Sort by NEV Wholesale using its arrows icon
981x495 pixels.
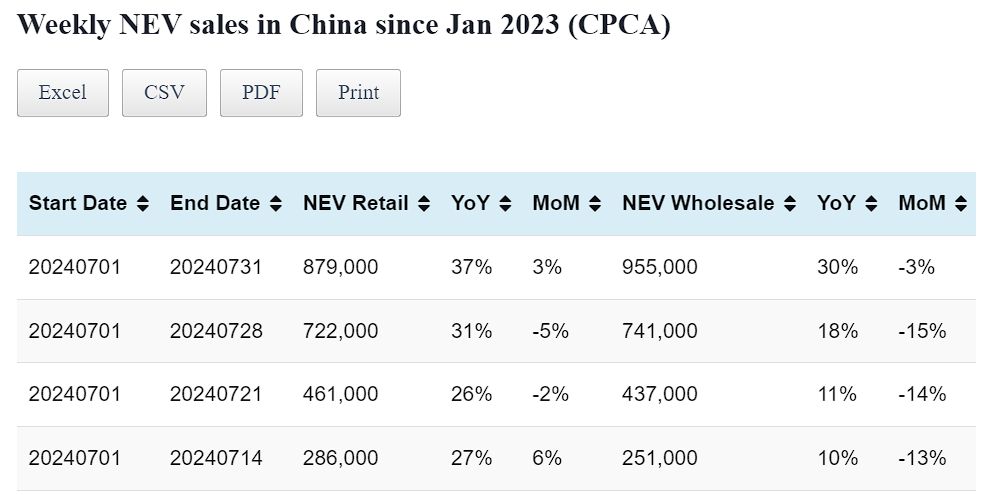(x=790, y=204)
